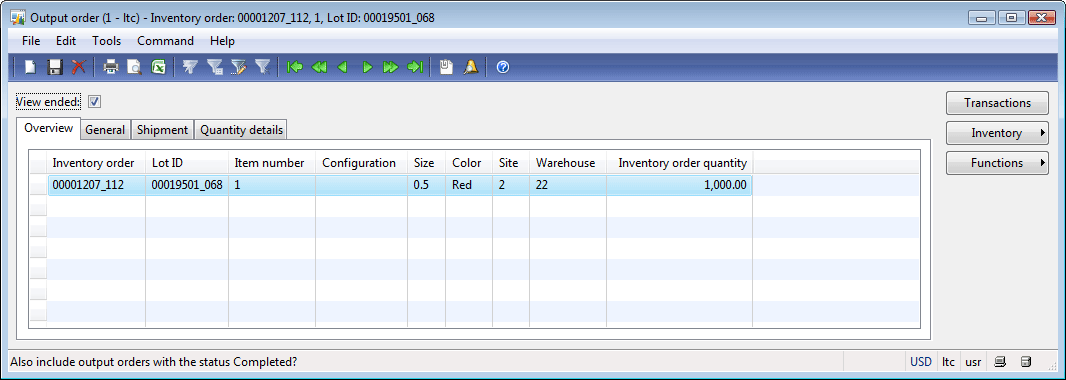The width and height of the screenshot is (1066, 380).
Task: Open Print preview with magnifier icon
Action: (x=135, y=67)
